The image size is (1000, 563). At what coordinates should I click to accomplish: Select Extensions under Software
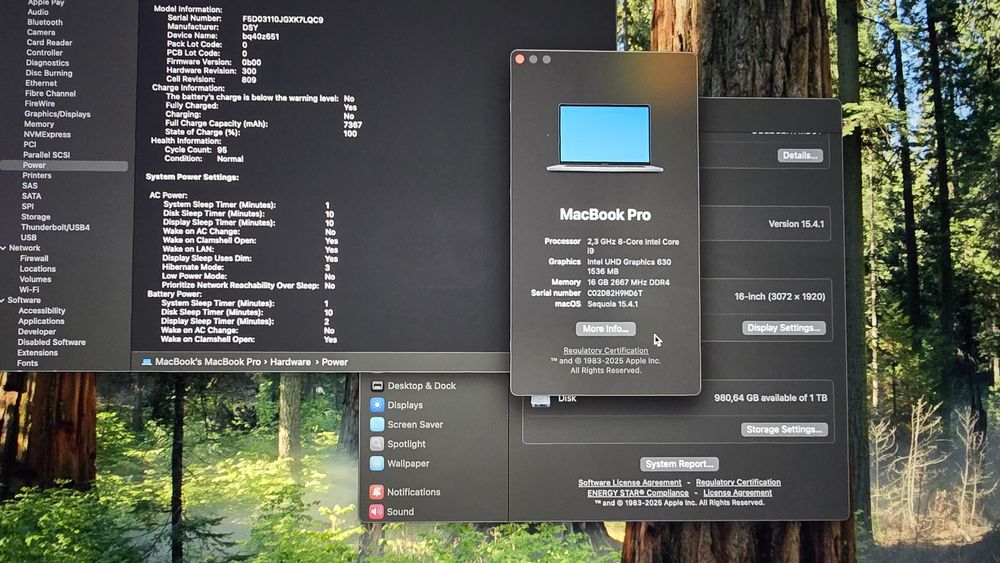38,353
